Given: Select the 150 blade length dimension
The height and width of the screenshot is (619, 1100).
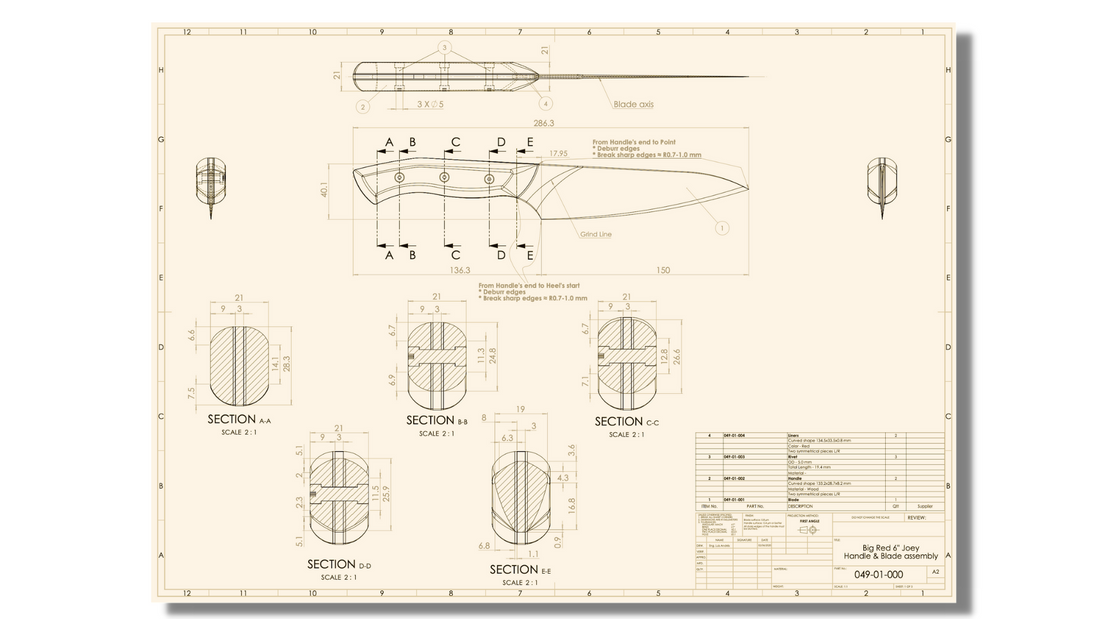Looking at the screenshot, I should pyautogui.click(x=664, y=270).
